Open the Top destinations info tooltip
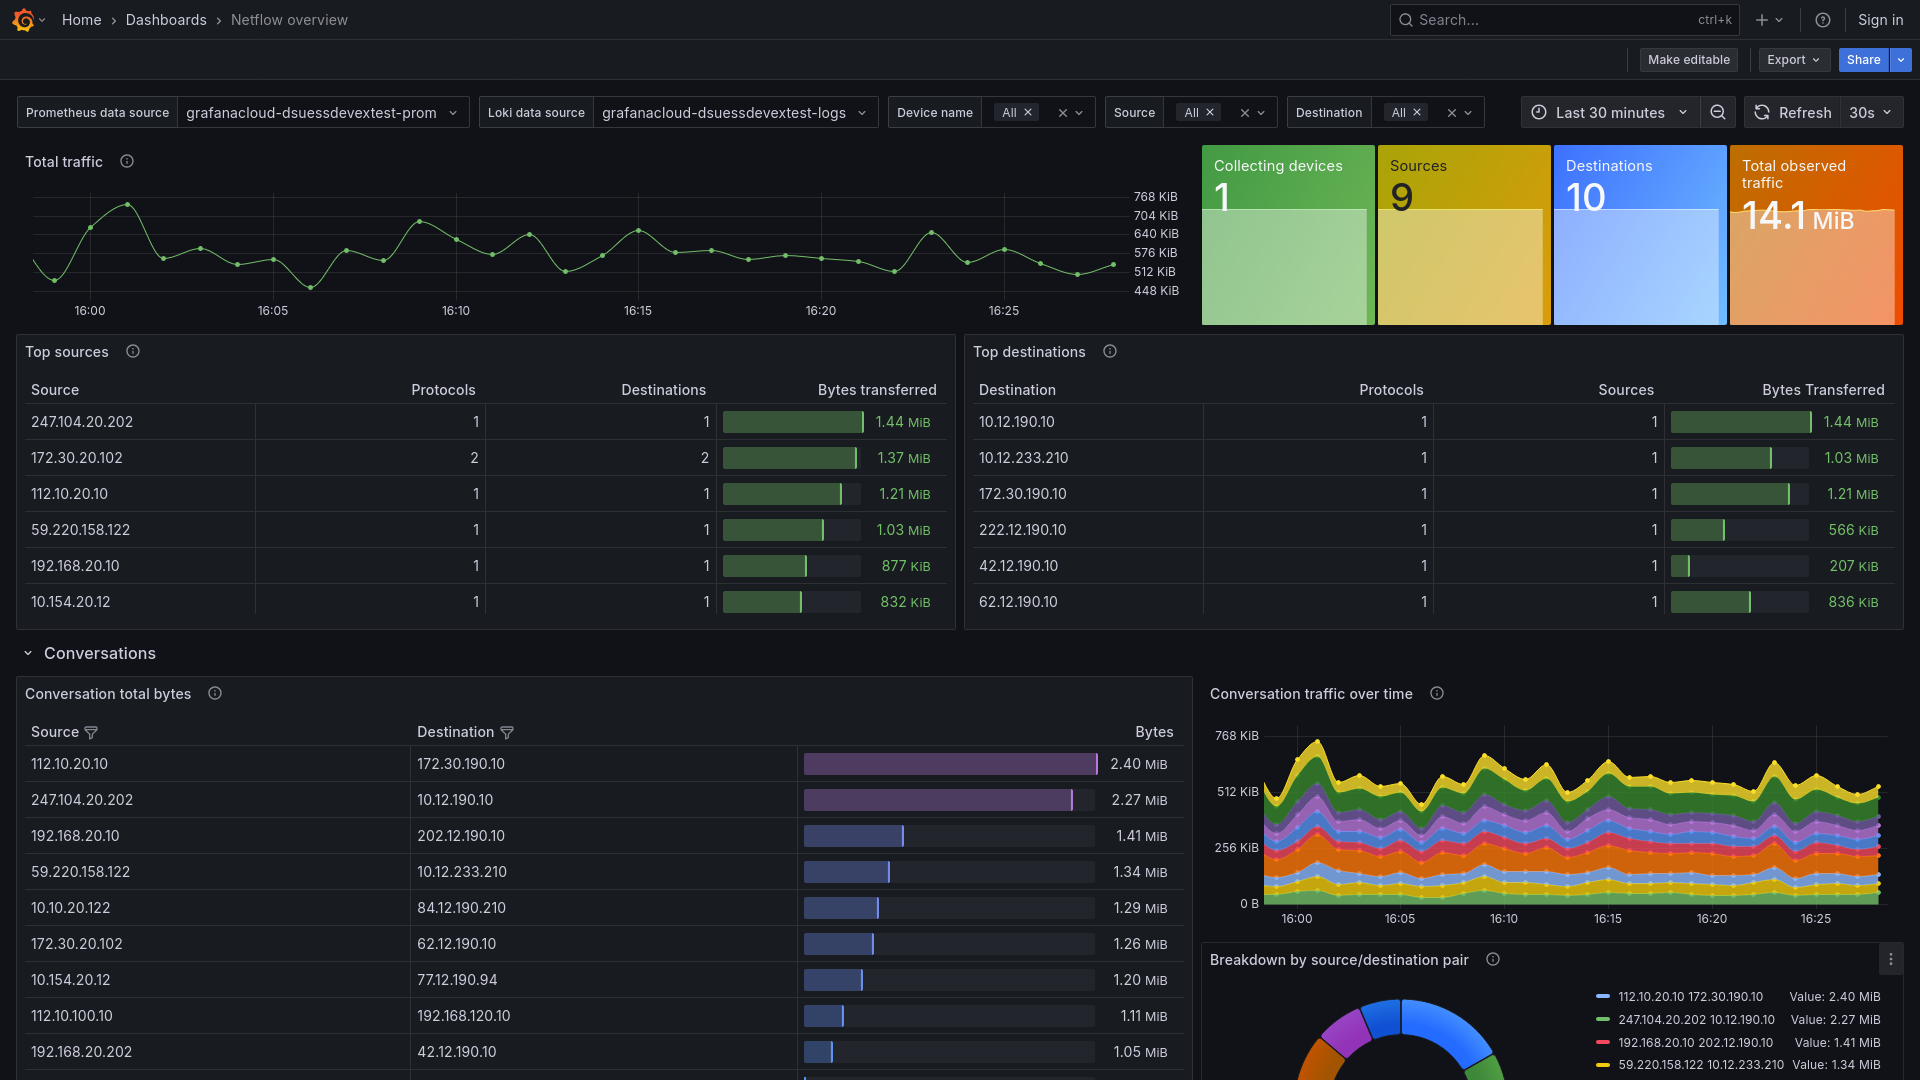This screenshot has width=1920, height=1080. tap(1110, 351)
